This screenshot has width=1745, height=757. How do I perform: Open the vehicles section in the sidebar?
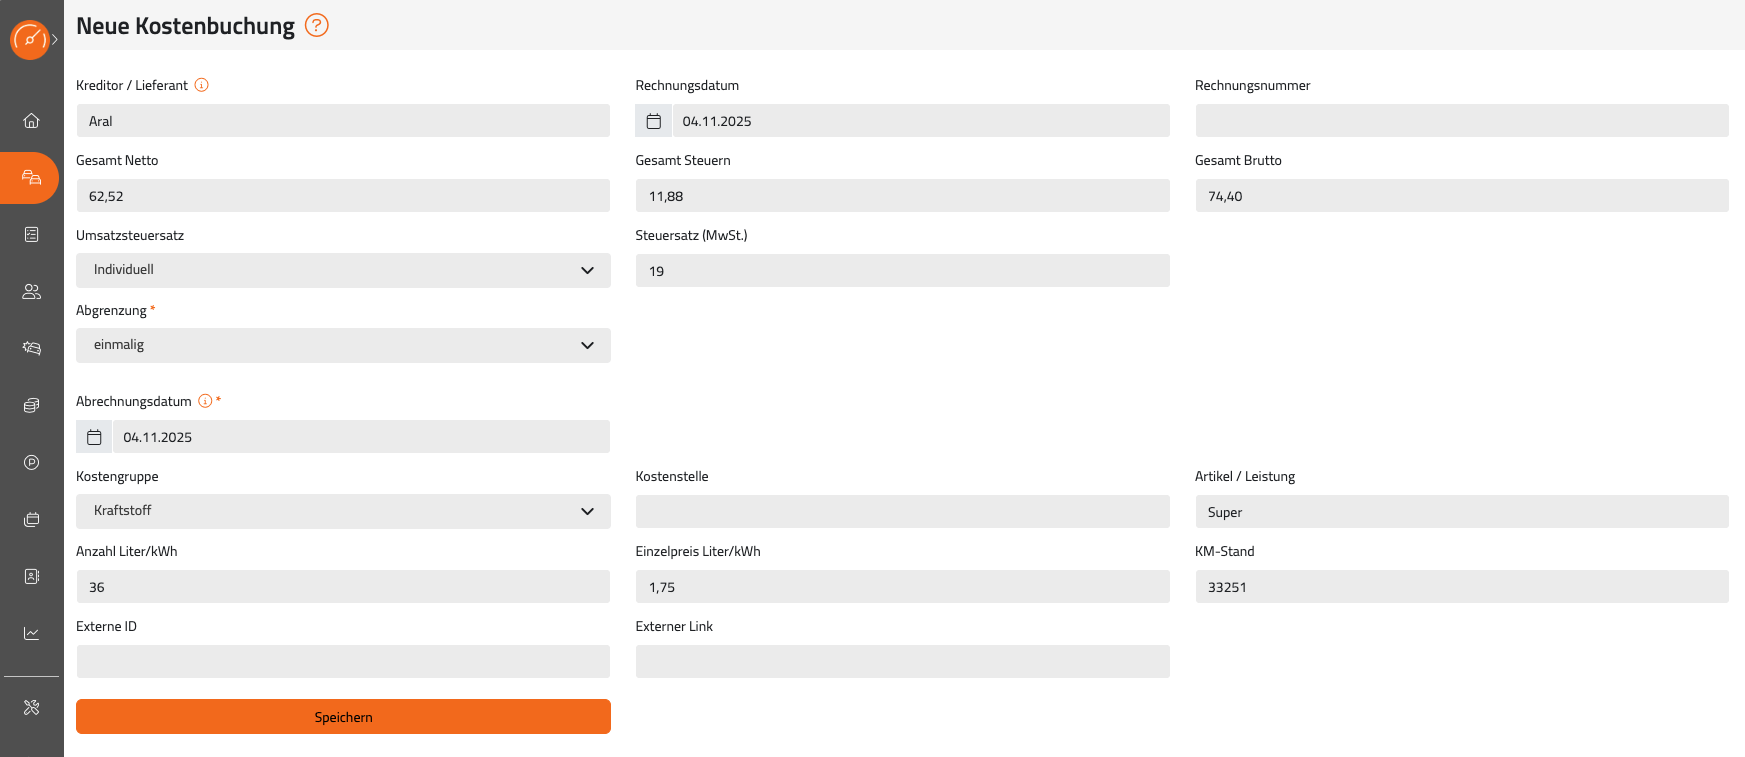(x=31, y=178)
